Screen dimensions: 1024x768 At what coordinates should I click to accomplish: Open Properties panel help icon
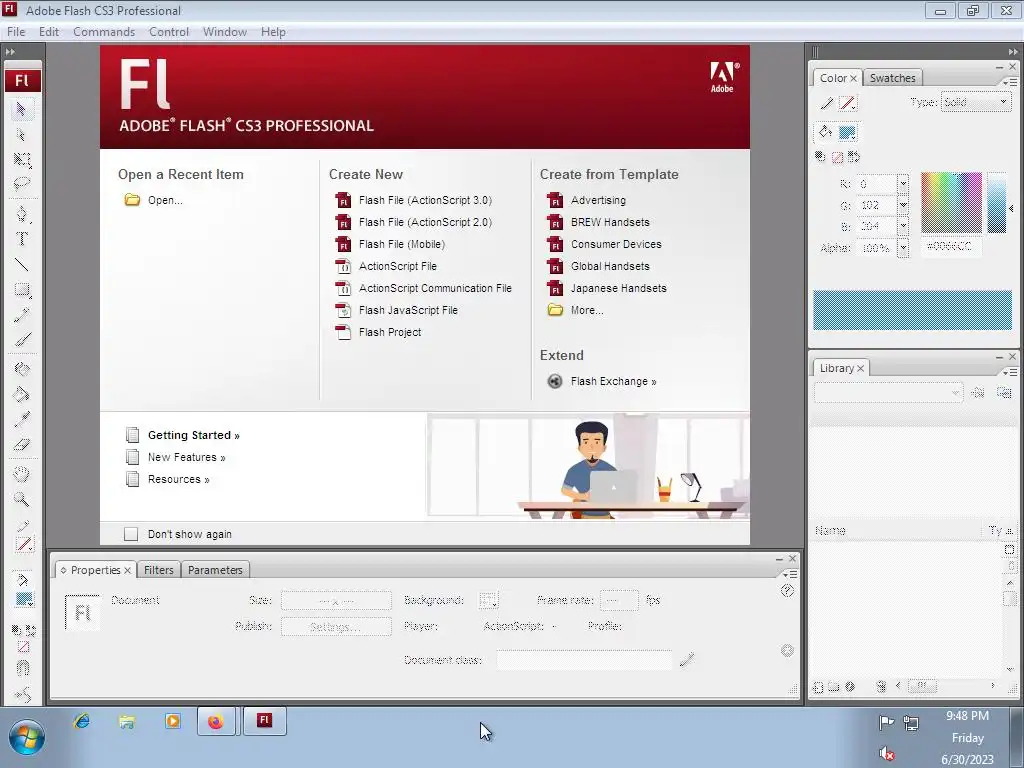pos(787,590)
